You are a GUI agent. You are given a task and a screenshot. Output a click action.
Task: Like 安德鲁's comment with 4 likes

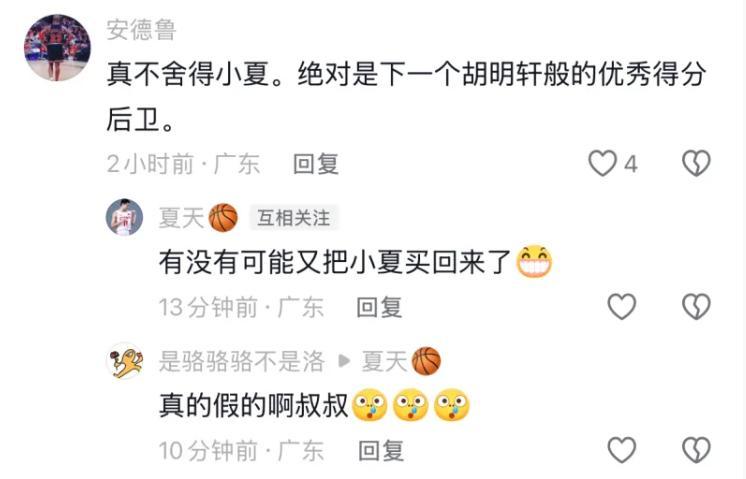[602, 164]
